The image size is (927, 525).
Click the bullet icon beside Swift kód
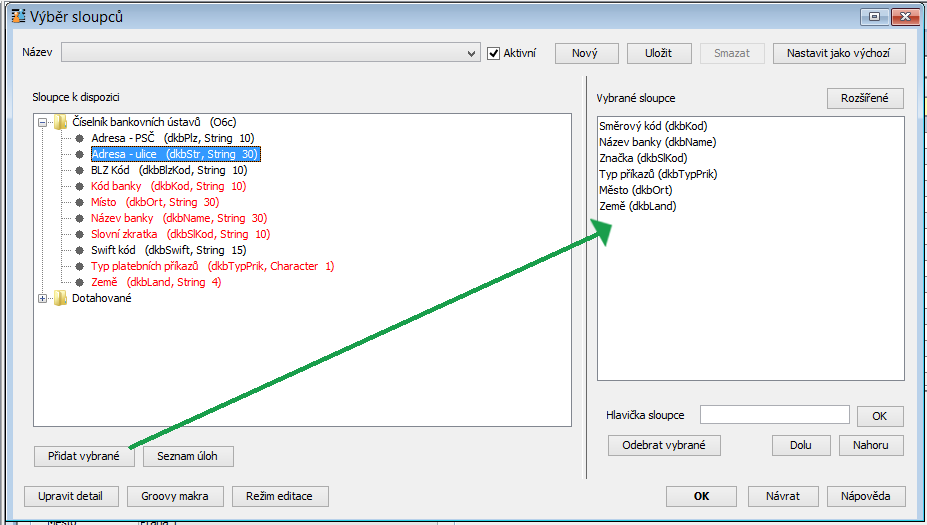[78, 250]
